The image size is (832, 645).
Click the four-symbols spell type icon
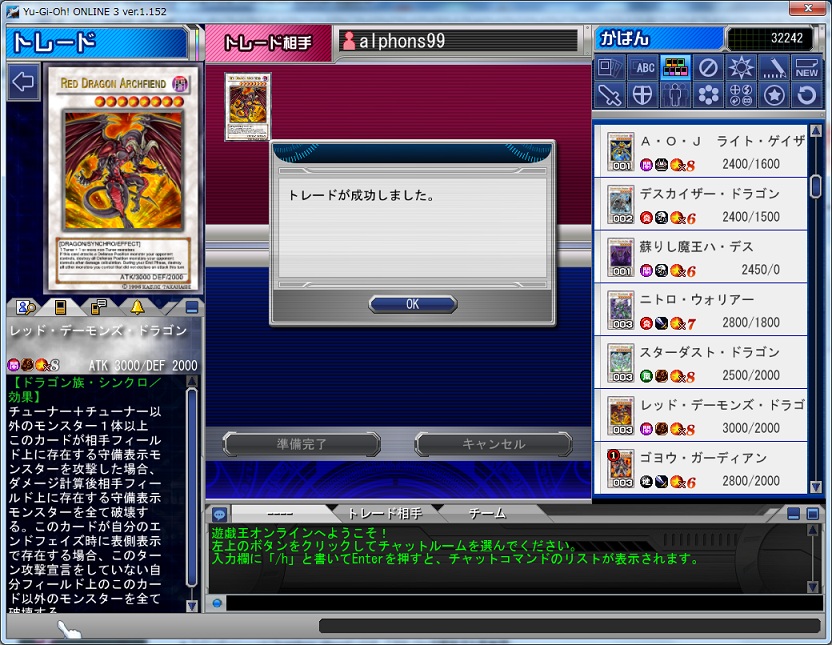741,95
